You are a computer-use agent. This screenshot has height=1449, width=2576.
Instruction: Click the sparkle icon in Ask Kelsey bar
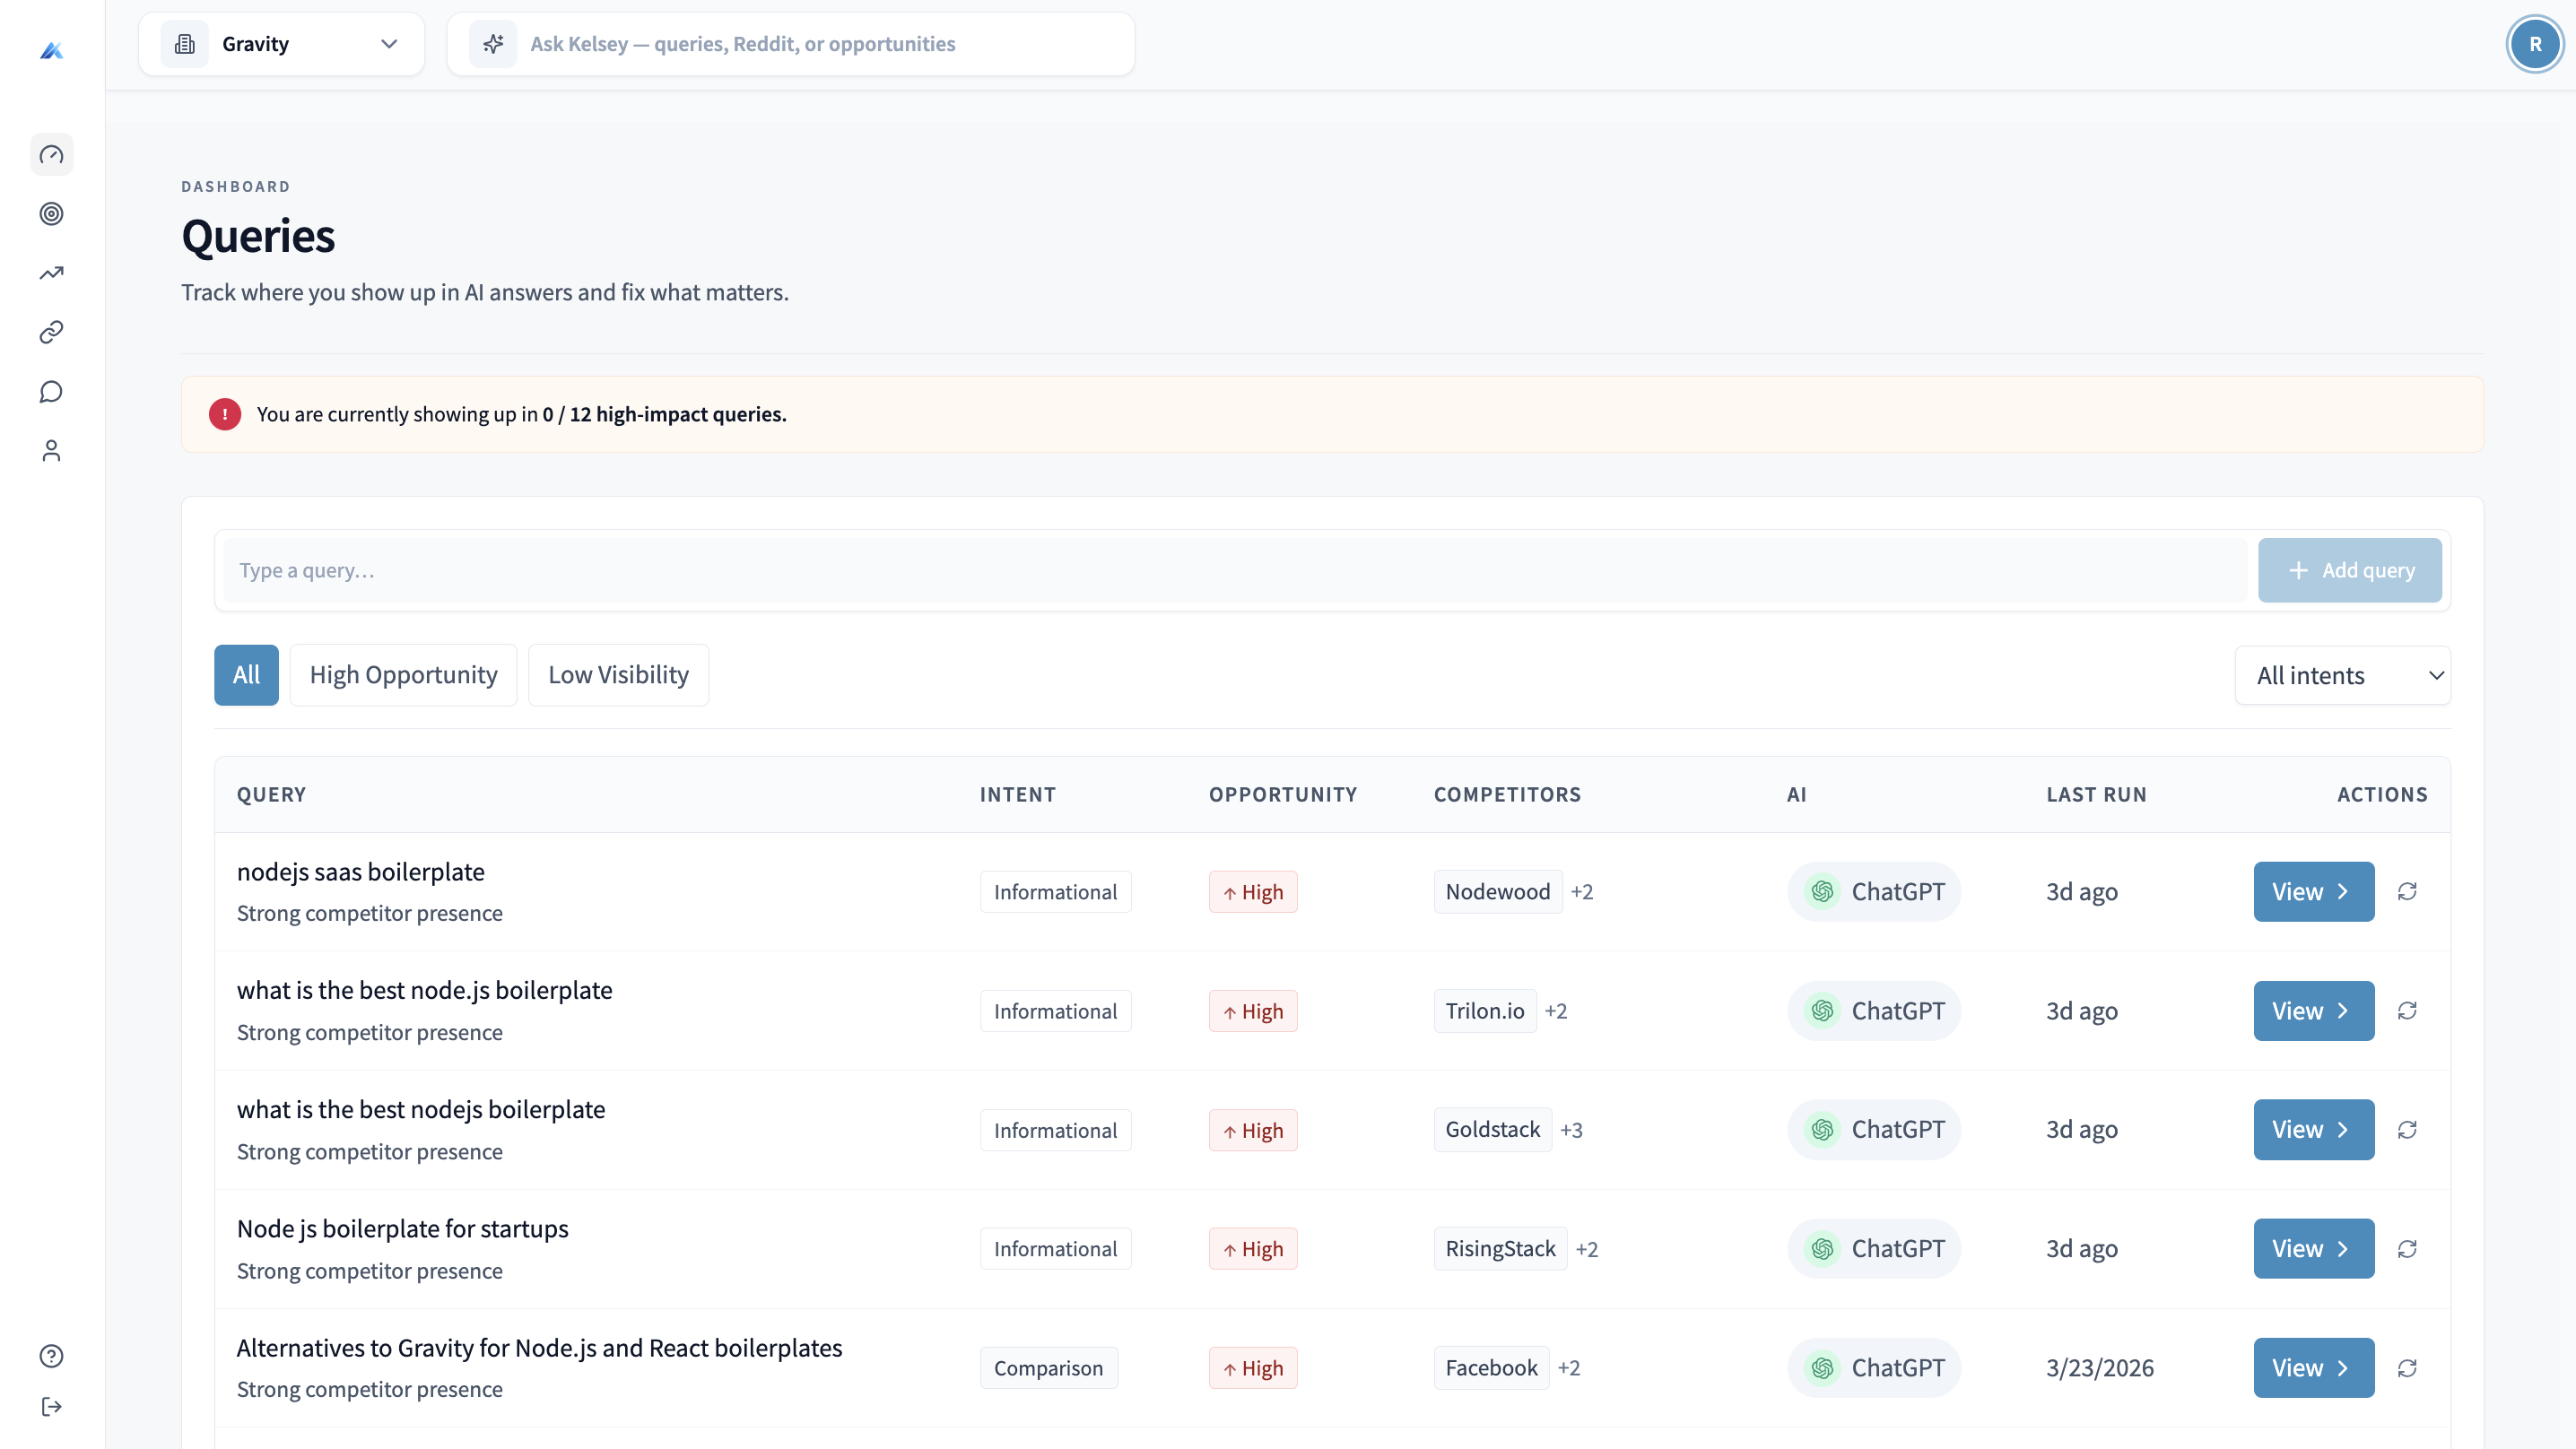493,43
